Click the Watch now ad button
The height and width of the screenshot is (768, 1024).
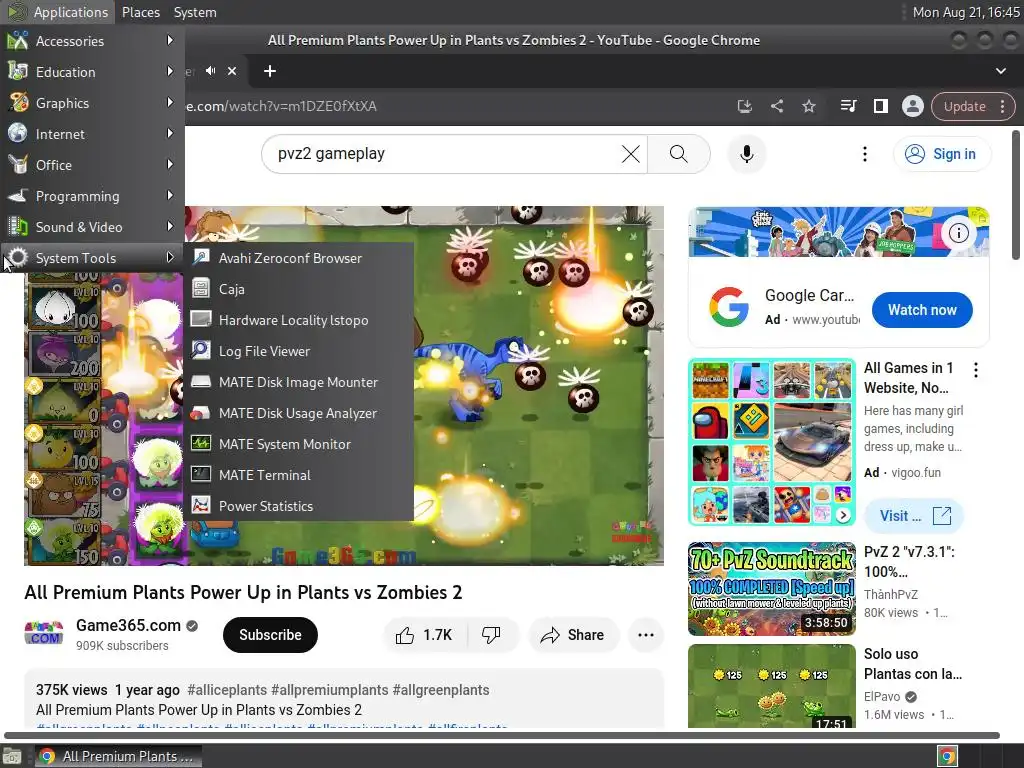[921, 310]
